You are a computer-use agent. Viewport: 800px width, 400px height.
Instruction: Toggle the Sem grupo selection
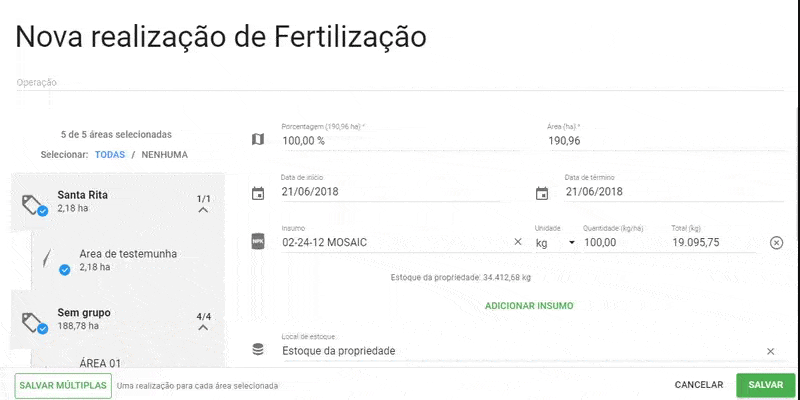36,323
